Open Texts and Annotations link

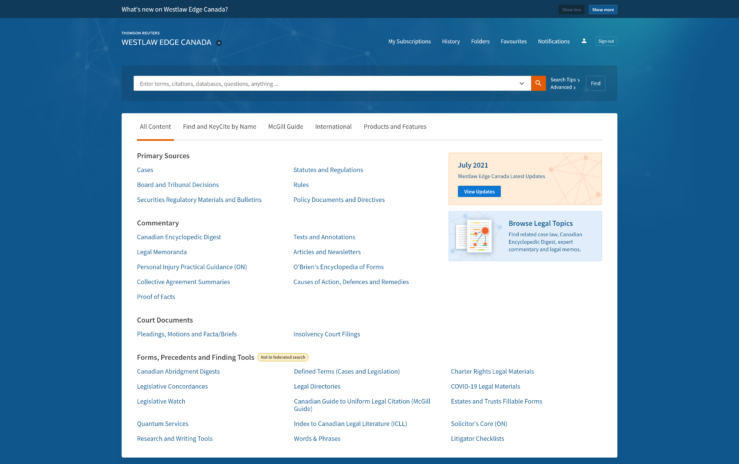pos(324,237)
